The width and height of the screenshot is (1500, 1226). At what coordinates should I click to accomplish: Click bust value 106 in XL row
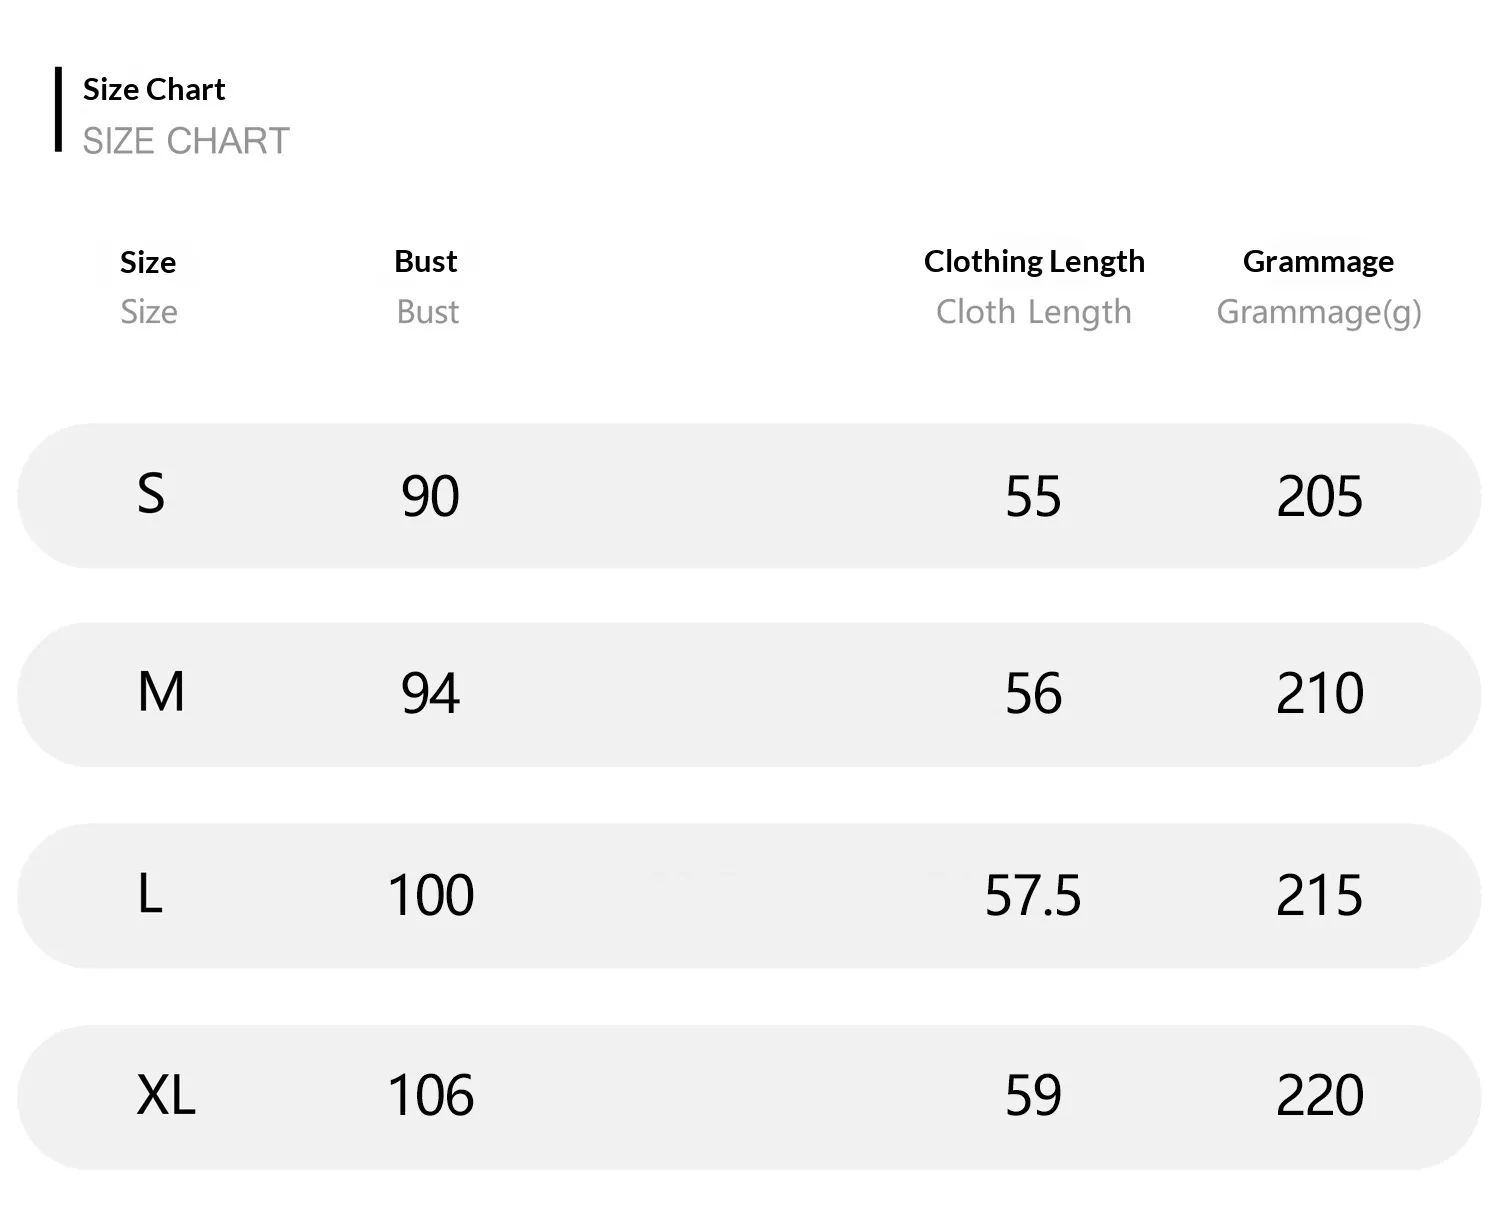[431, 1096]
